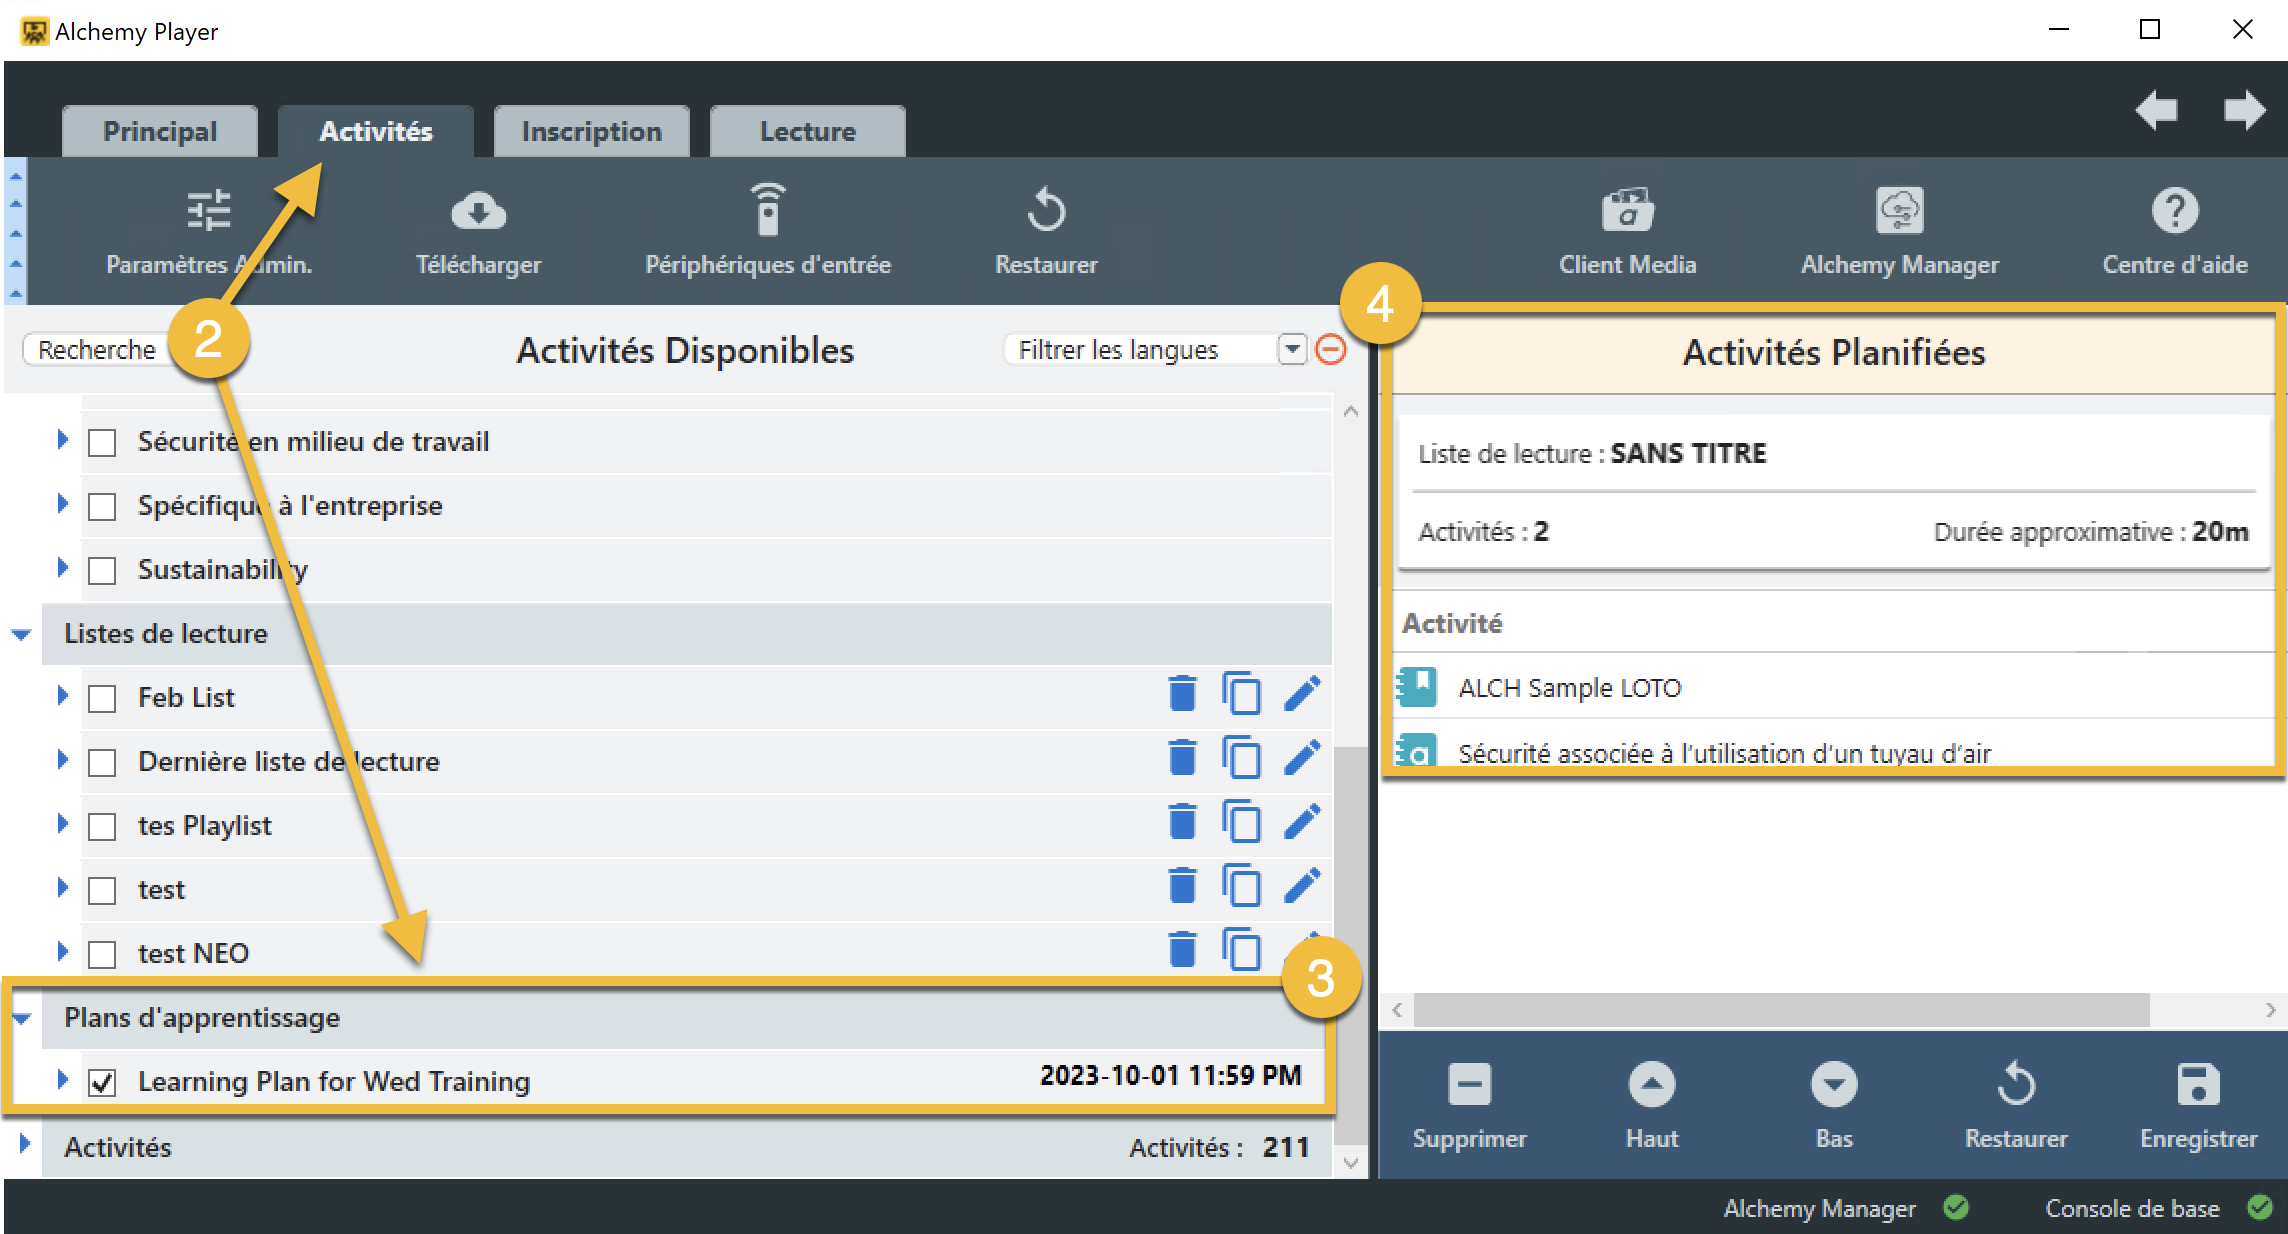Switch to the Activités tab
The height and width of the screenshot is (1234, 2288).
pyautogui.click(x=376, y=131)
